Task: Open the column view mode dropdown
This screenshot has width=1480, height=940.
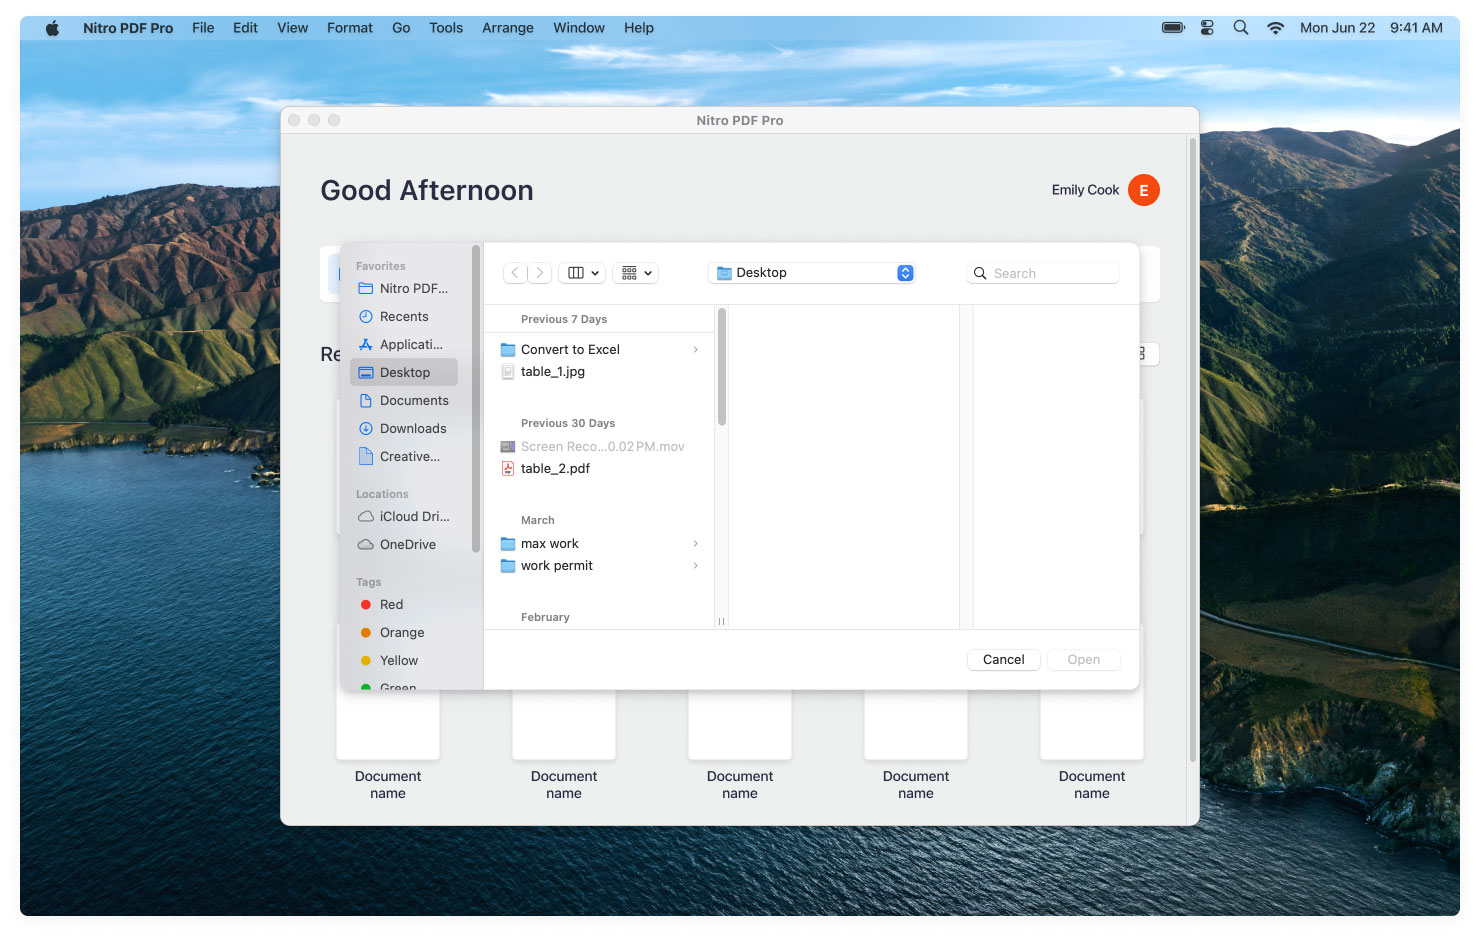Action: pos(583,273)
